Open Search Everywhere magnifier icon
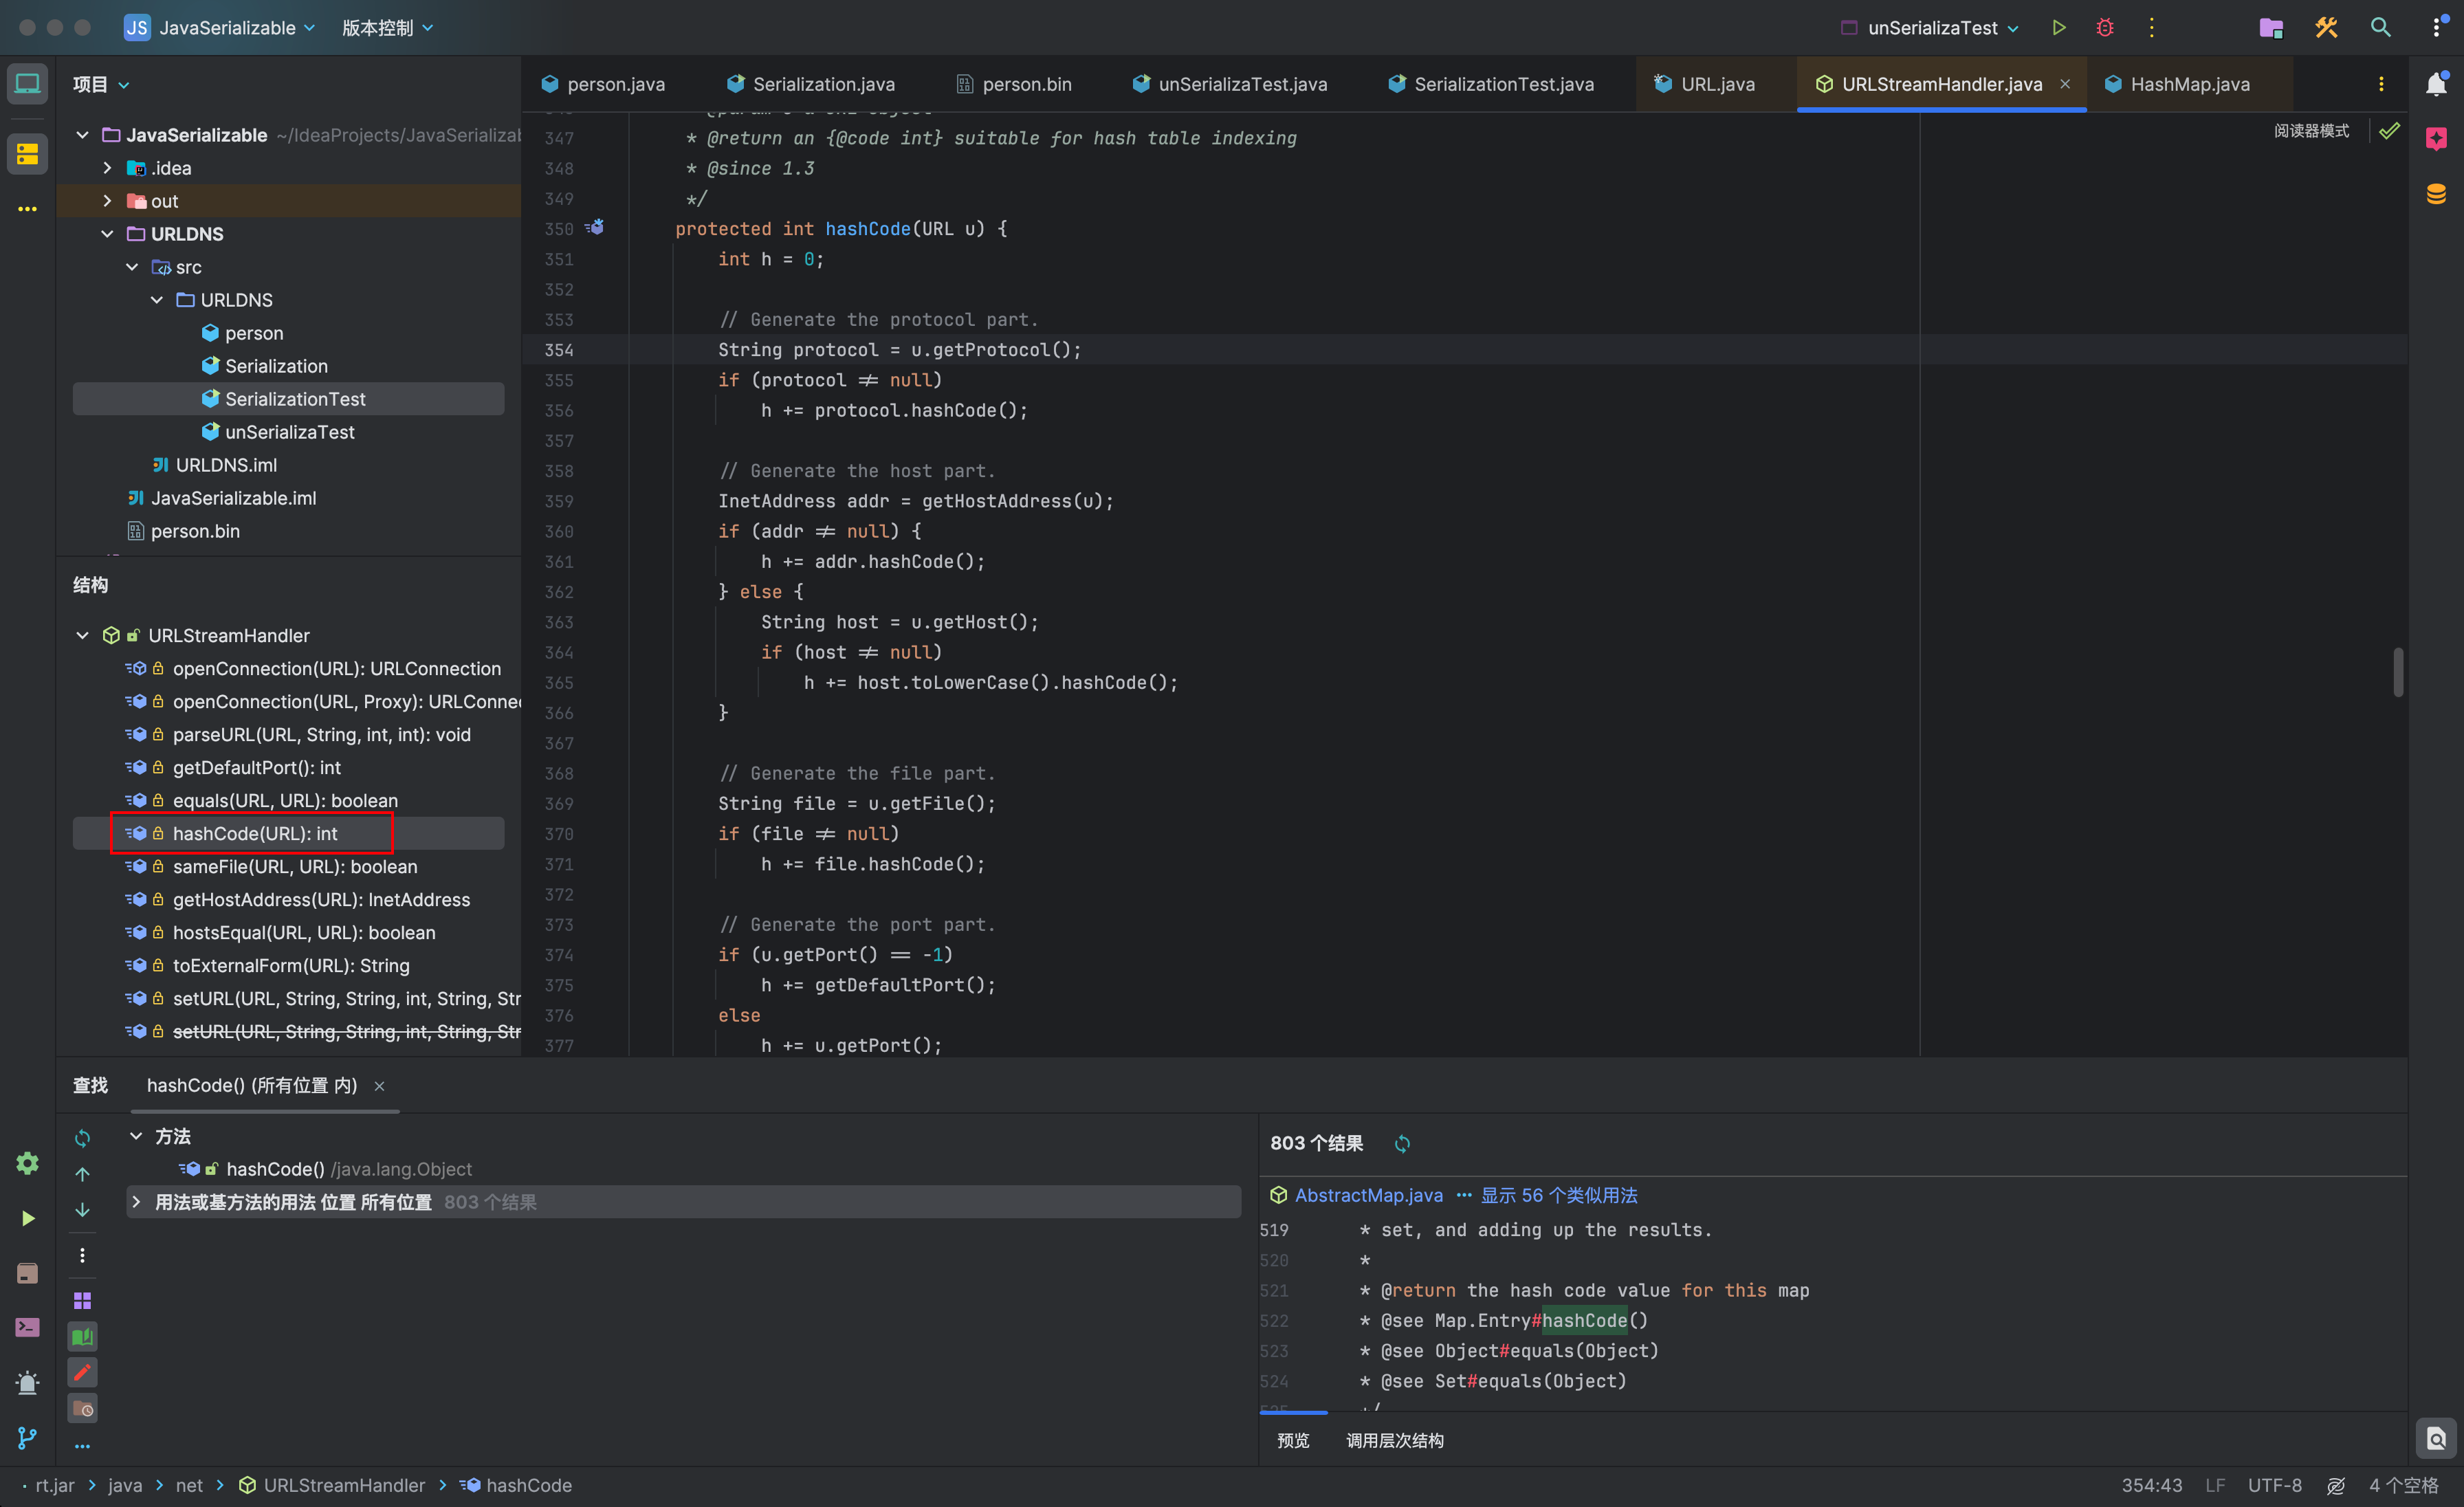 (x=2380, y=28)
